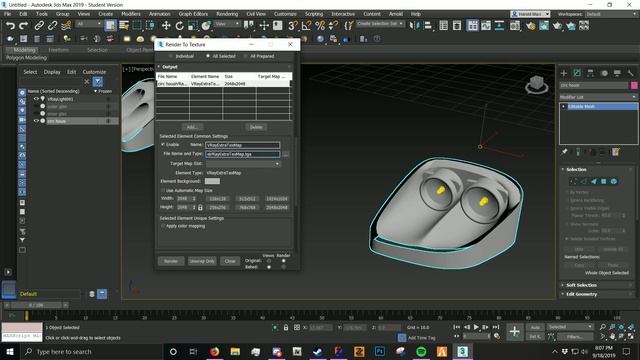The width and height of the screenshot is (640, 360).
Task: Click the Mirror tool icon
Action: coord(414,26)
